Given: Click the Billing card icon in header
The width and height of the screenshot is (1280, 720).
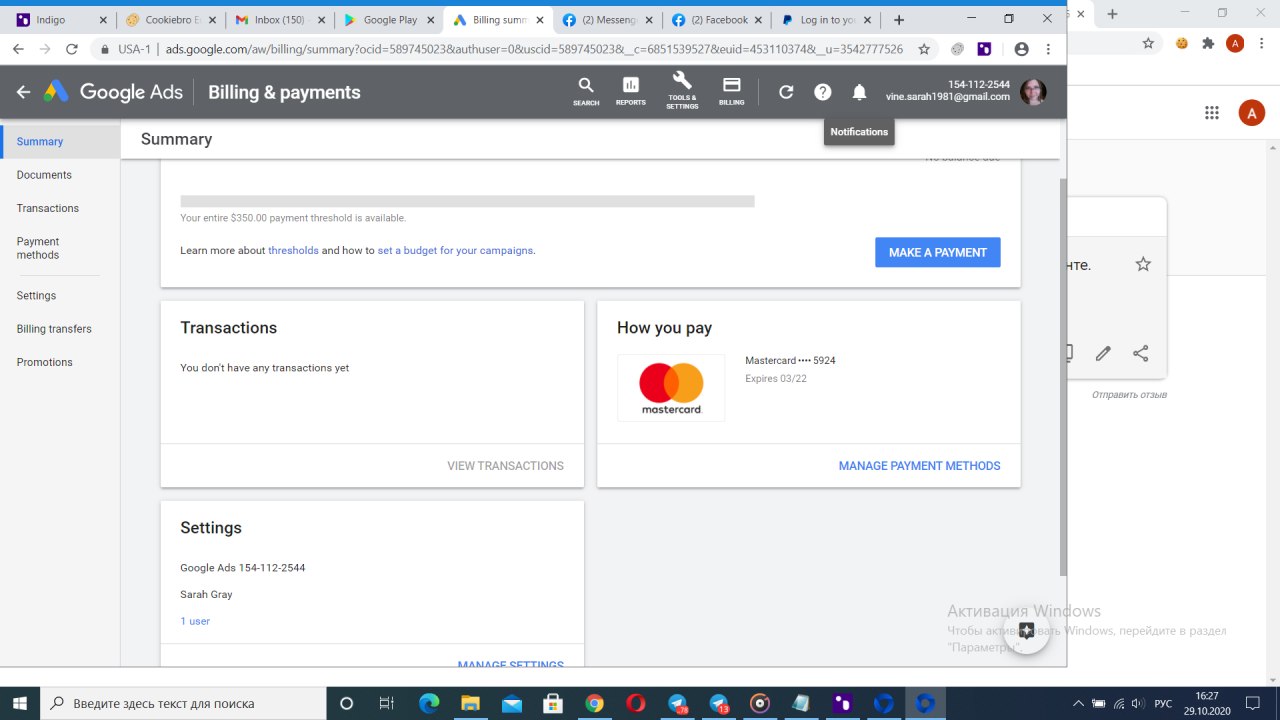Looking at the screenshot, I should [x=731, y=91].
